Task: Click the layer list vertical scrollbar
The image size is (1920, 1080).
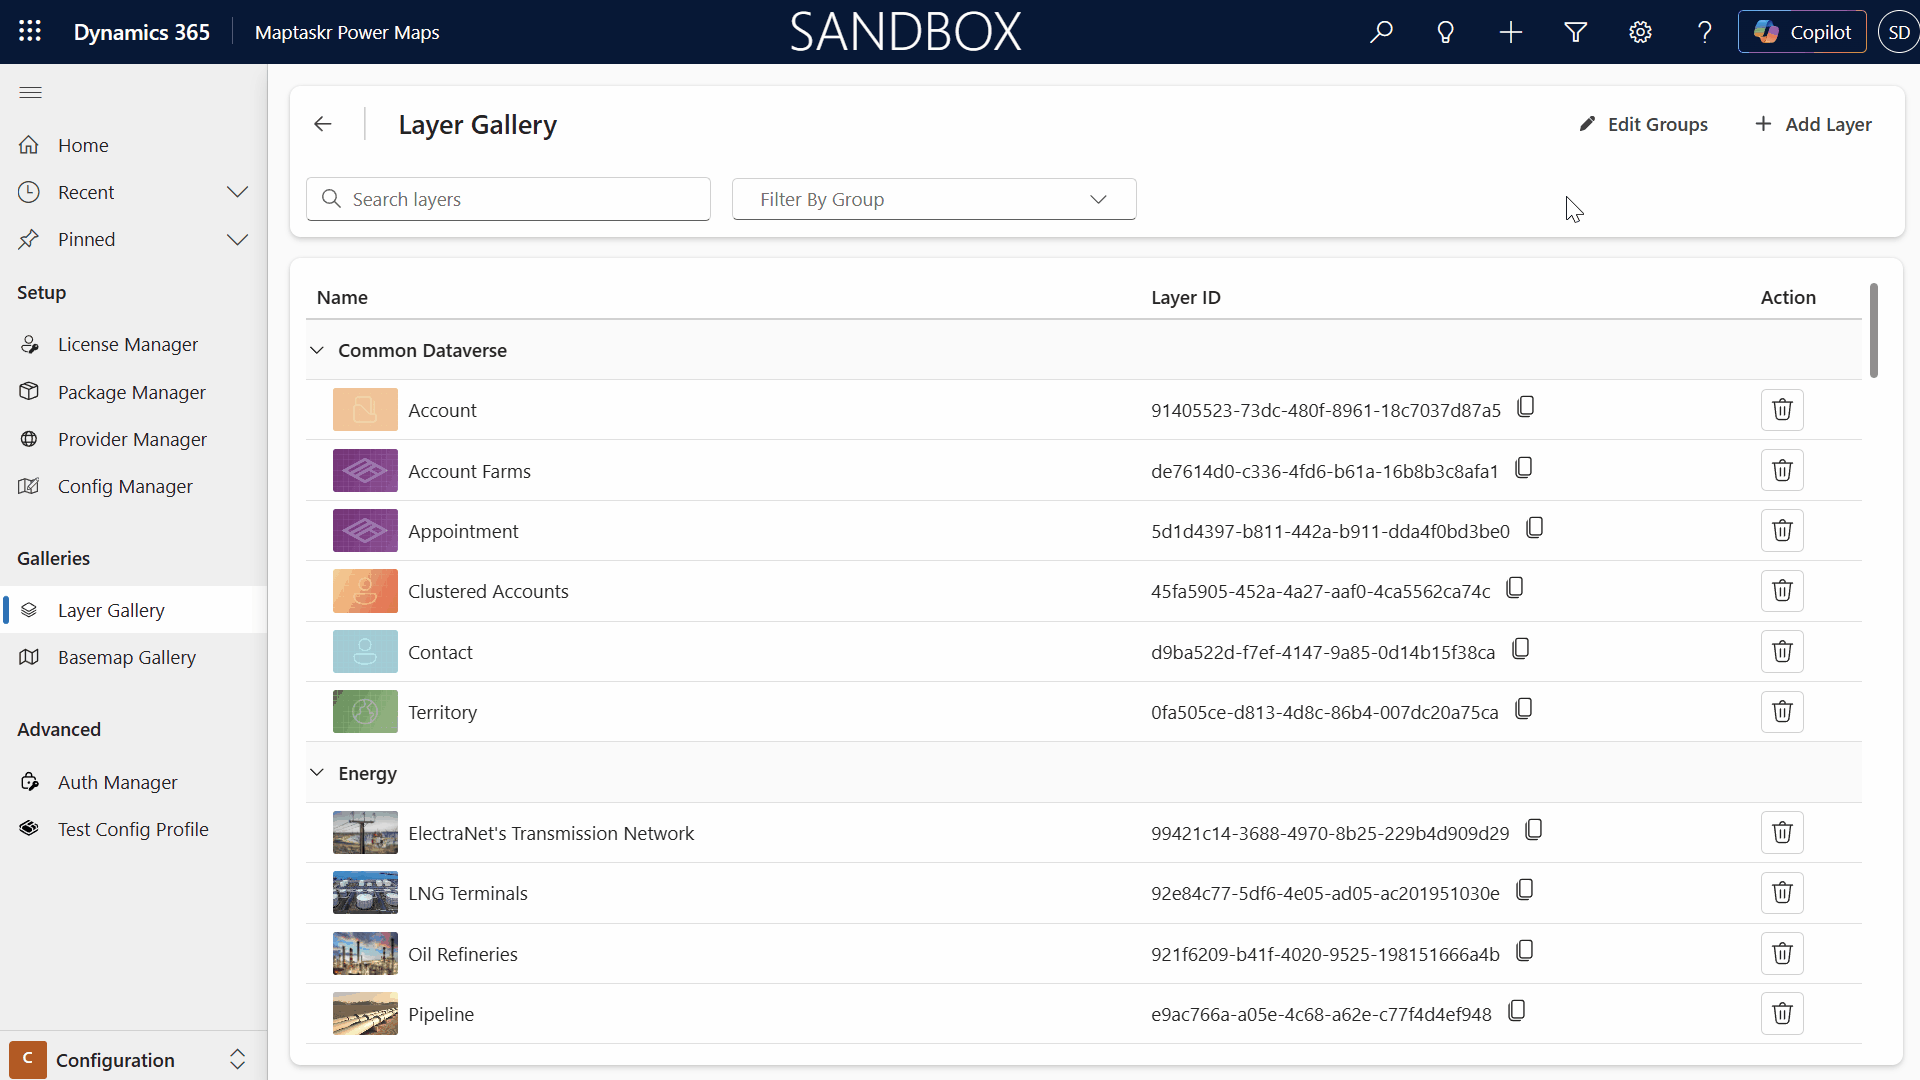Action: click(1873, 330)
